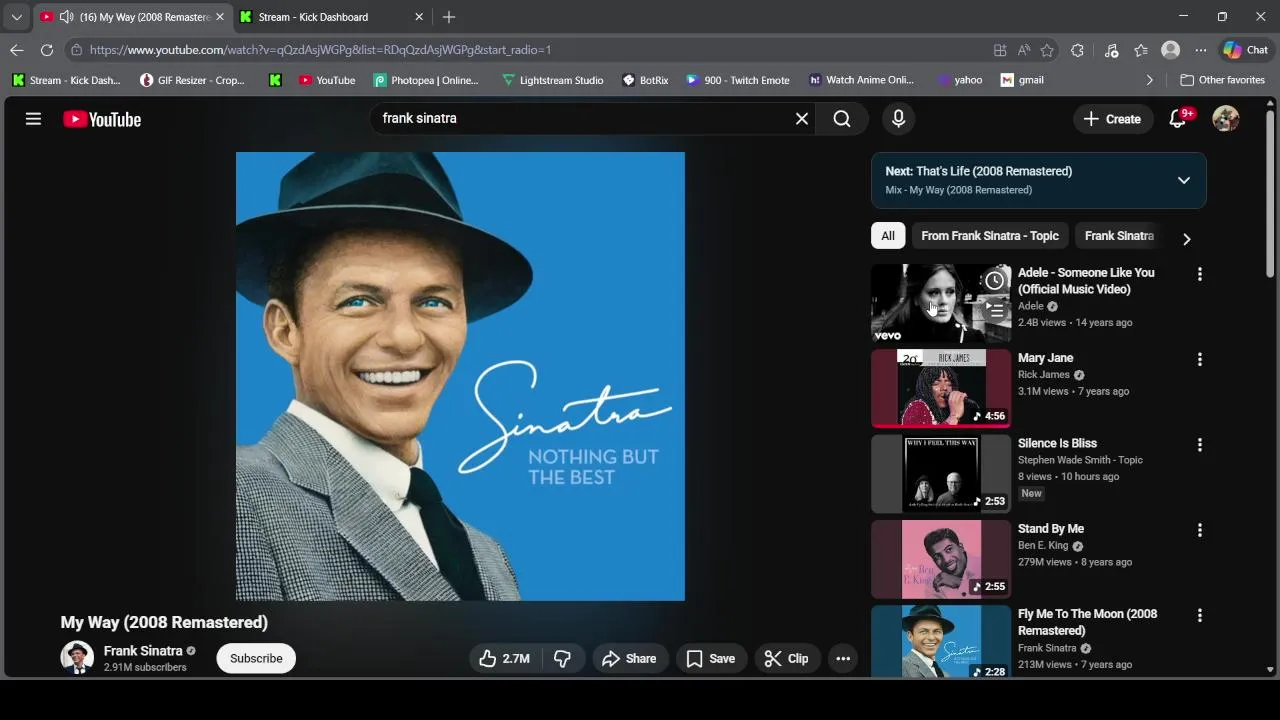Dislike the My Way video
Viewport: 1280px width, 720px height.
(562, 658)
